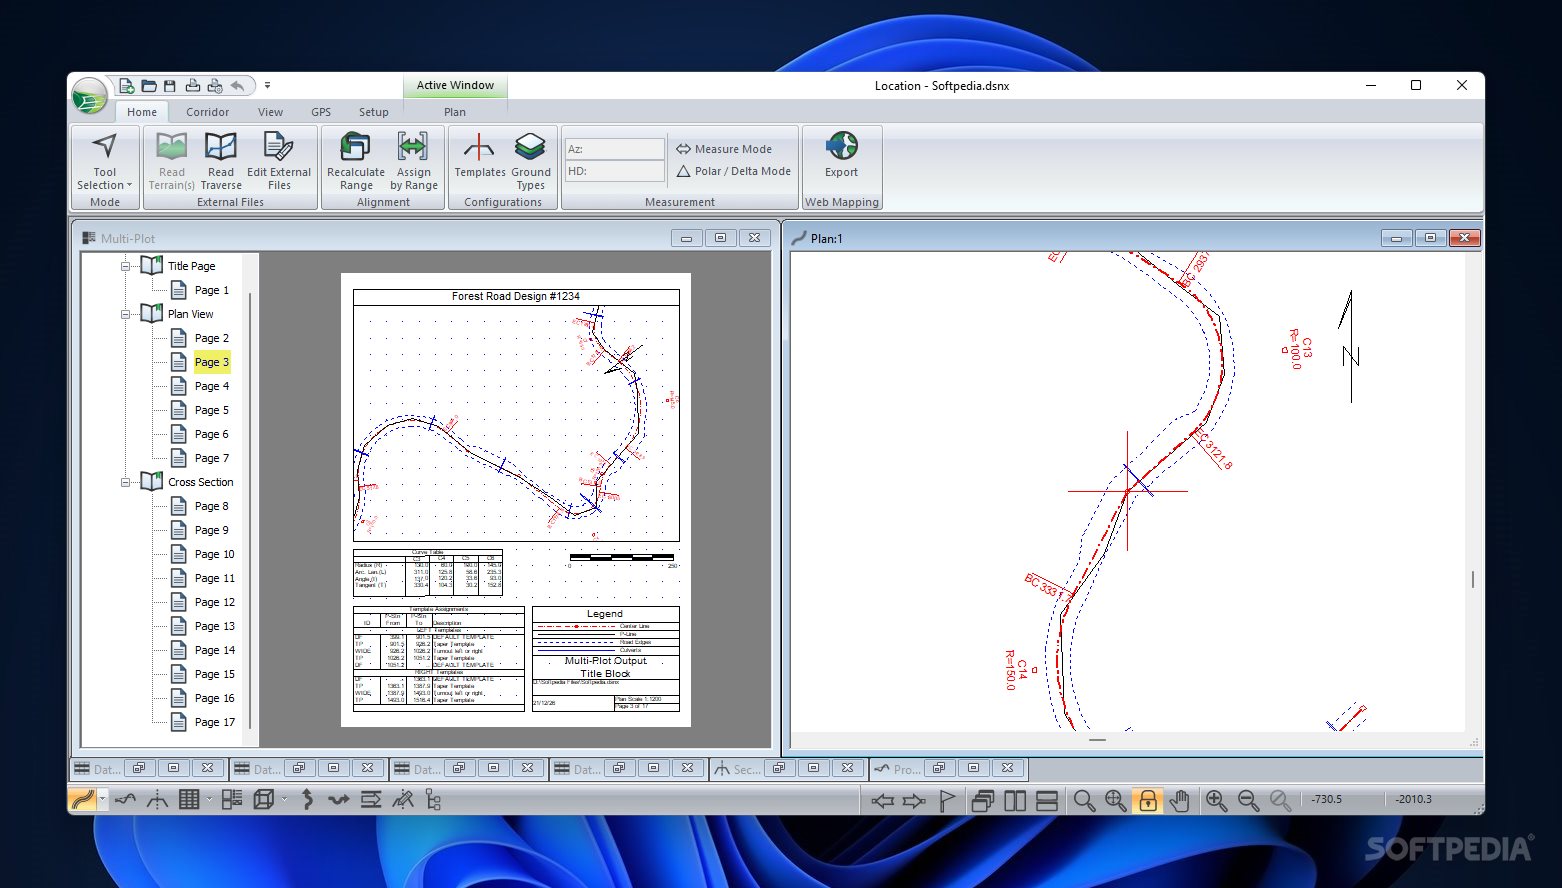Screen dimensions: 1562x888
Task: Open the 3D box view icon
Action: pyautogui.click(x=264, y=800)
